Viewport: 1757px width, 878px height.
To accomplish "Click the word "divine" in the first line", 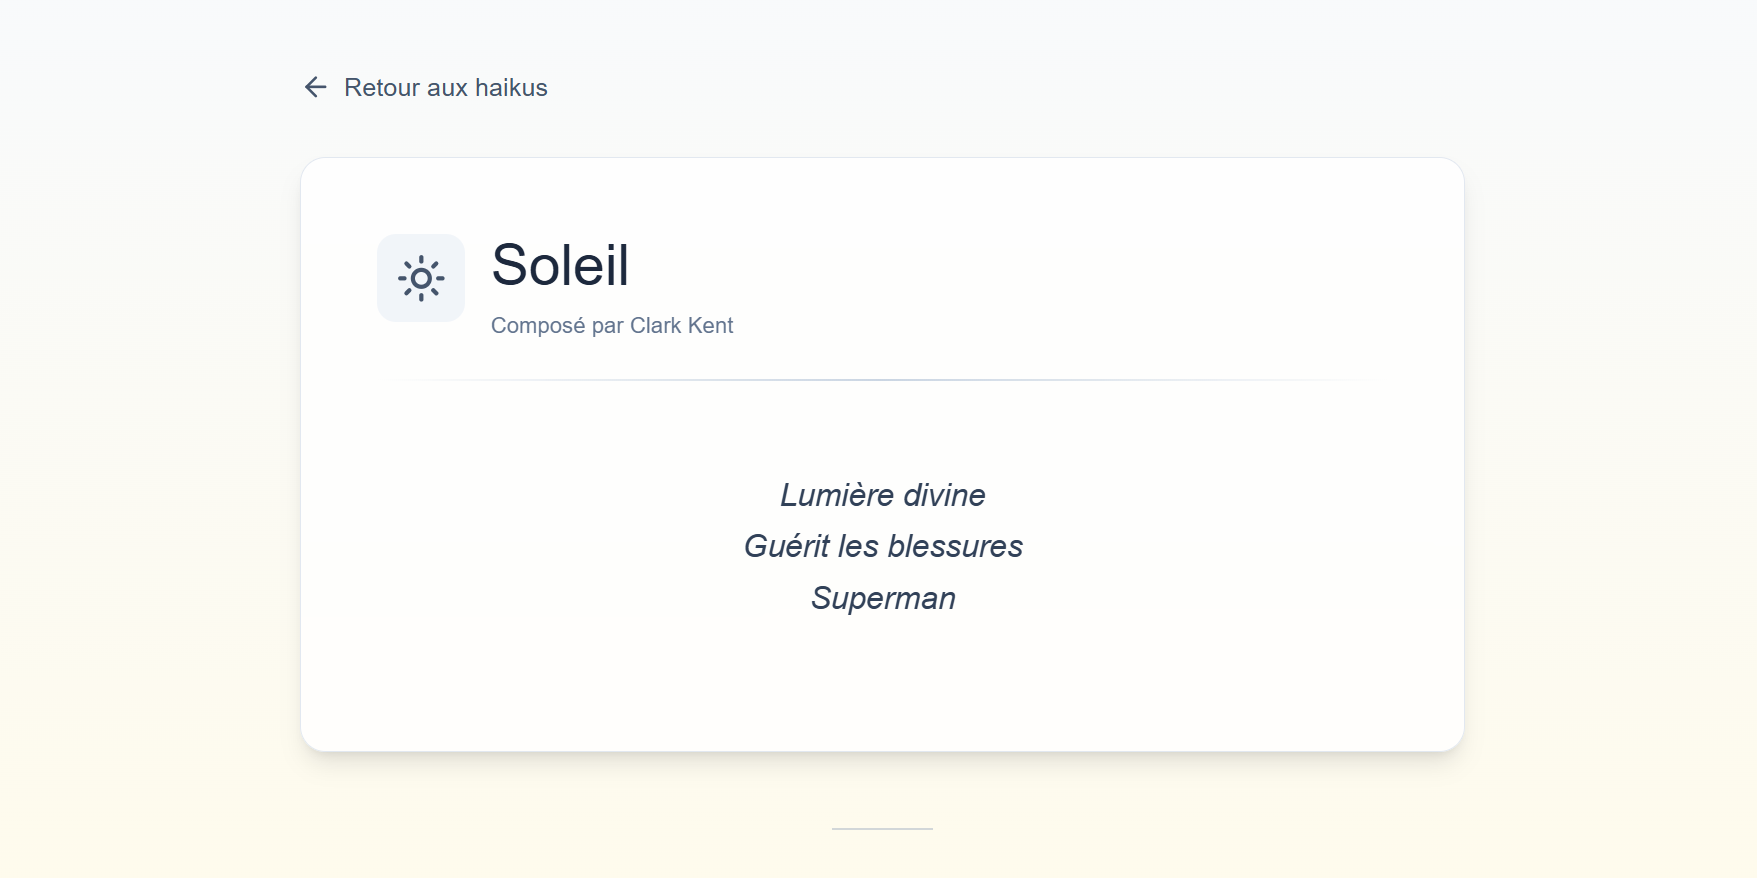I will tap(944, 495).
